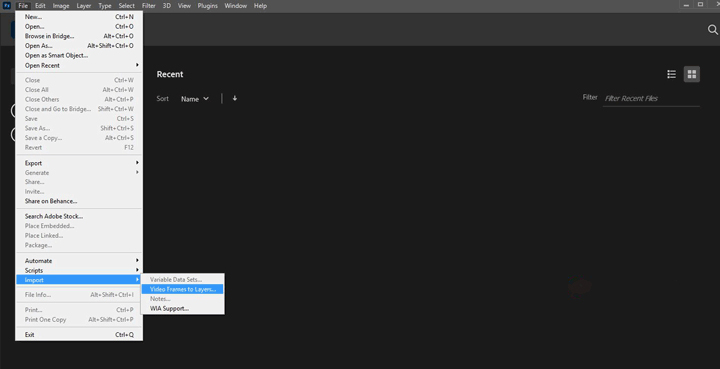Open the Type menu

pyautogui.click(x=105, y=6)
